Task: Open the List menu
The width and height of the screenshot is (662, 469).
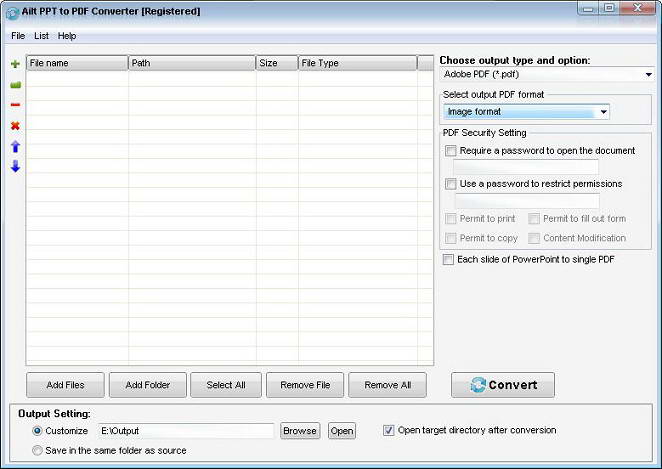Action: point(41,36)
